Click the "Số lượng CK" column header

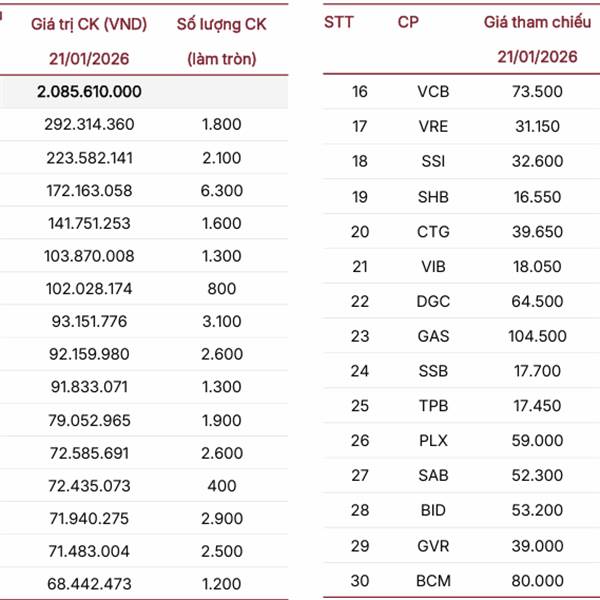(x=221, y=24)
